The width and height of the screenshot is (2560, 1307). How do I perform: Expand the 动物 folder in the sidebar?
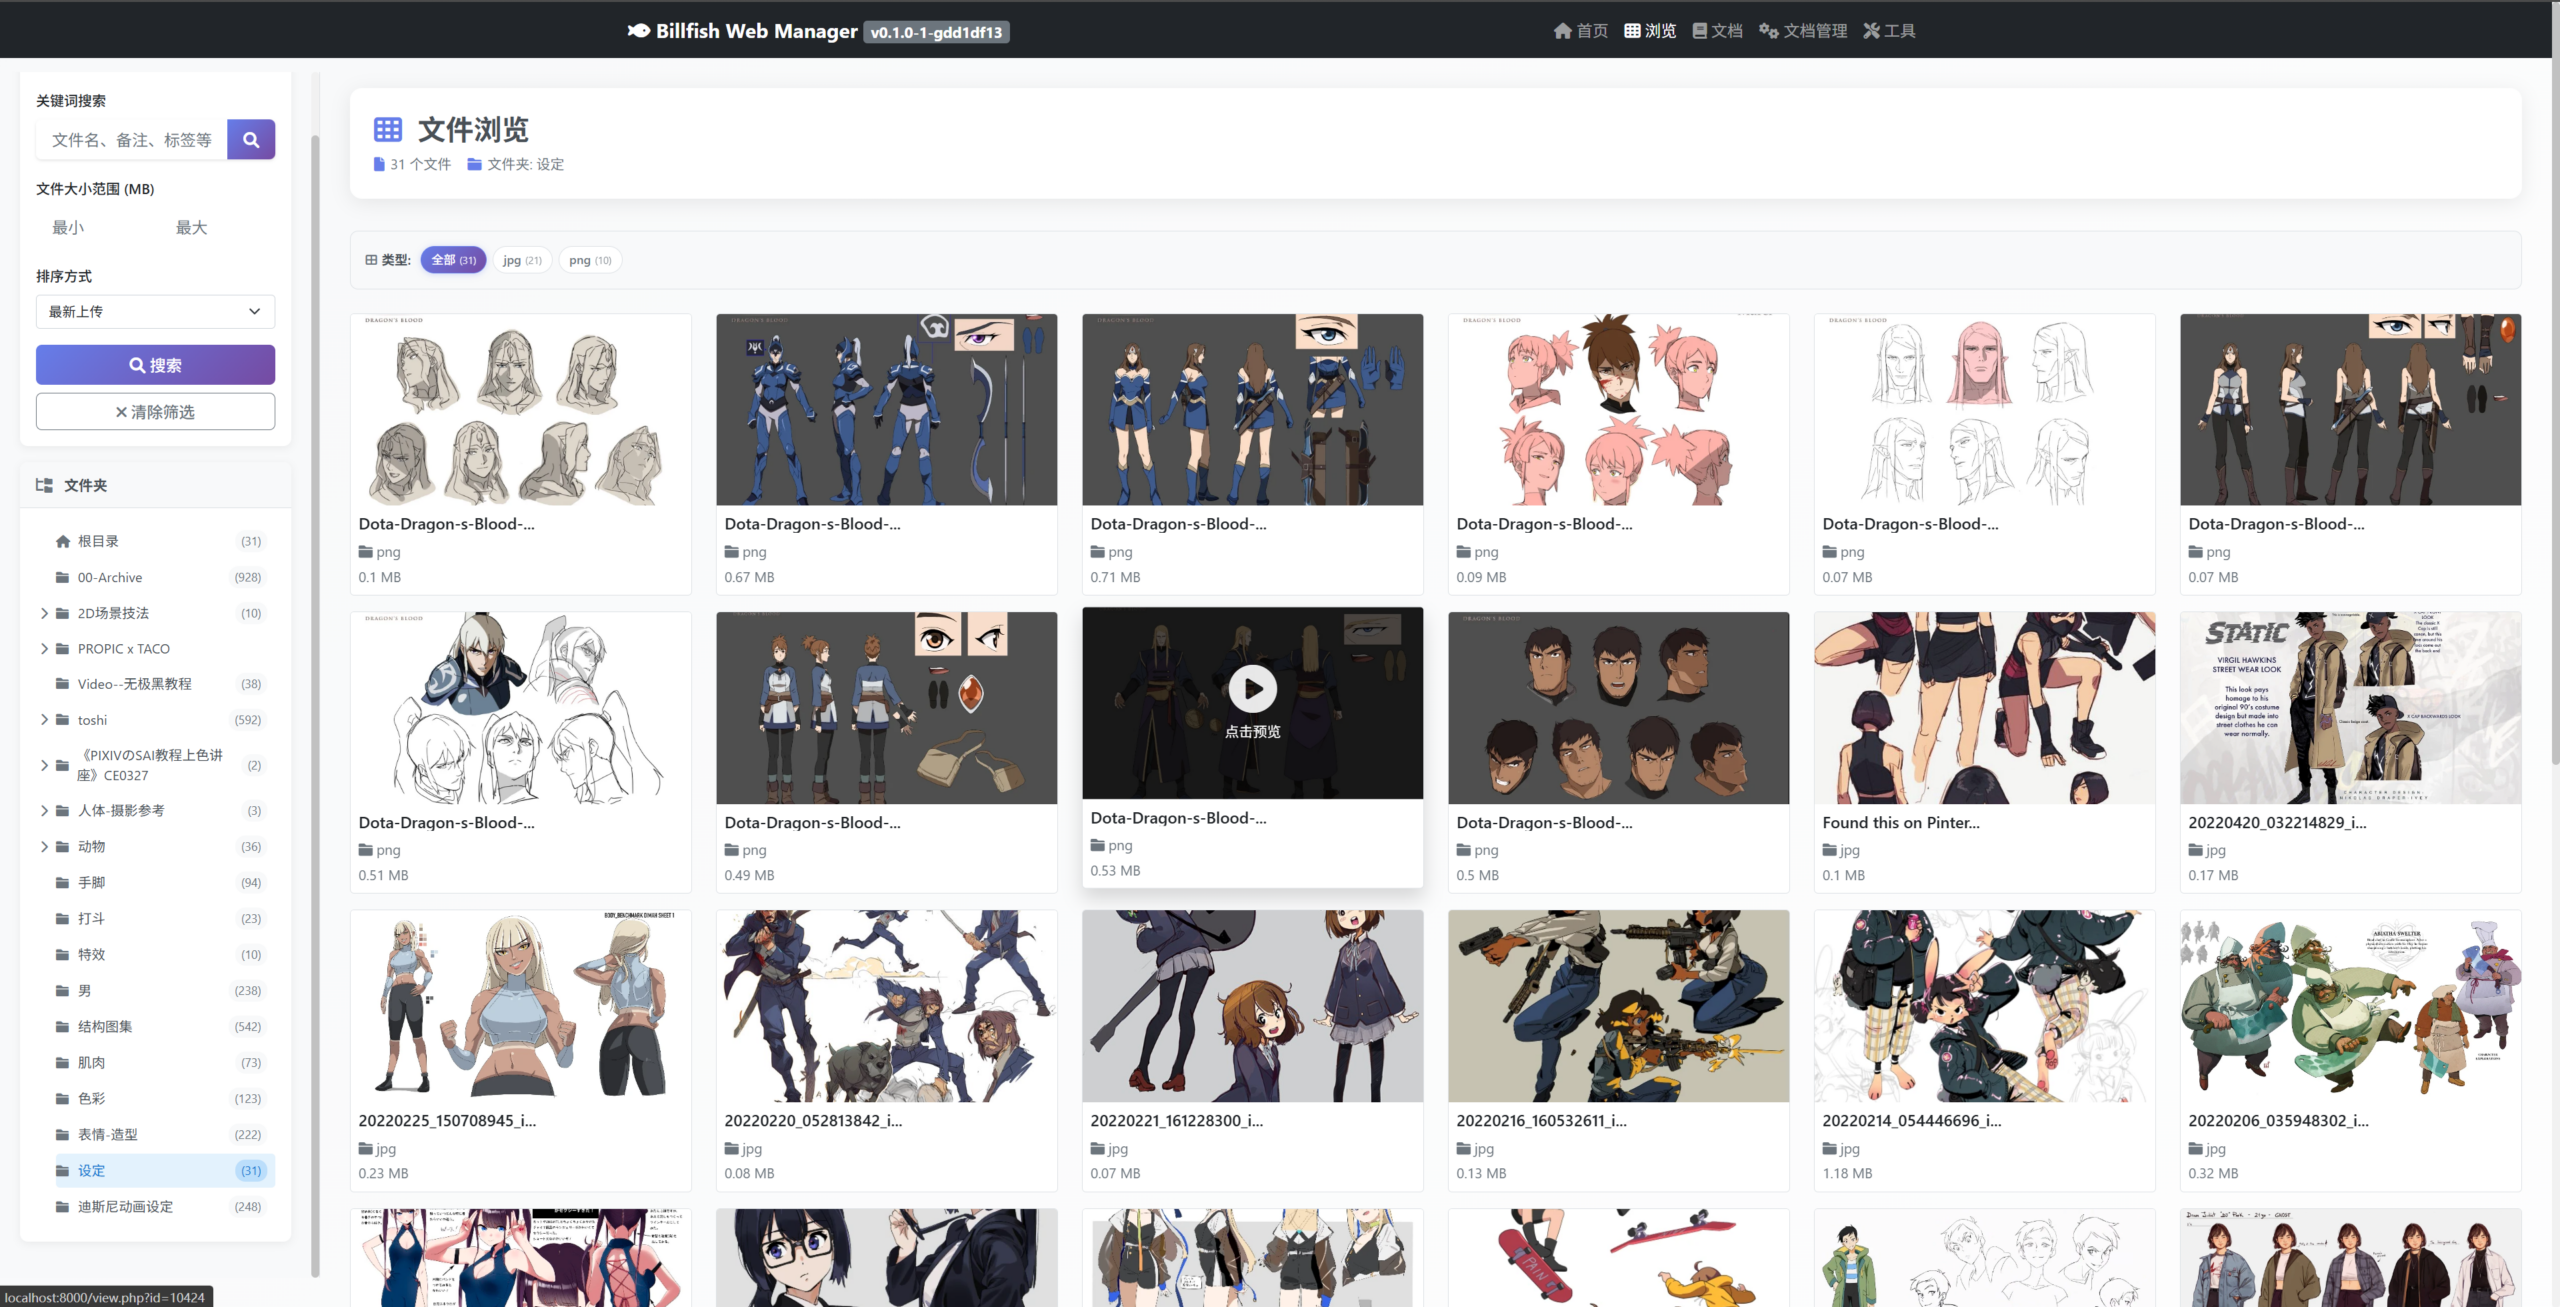pos(44,846)
